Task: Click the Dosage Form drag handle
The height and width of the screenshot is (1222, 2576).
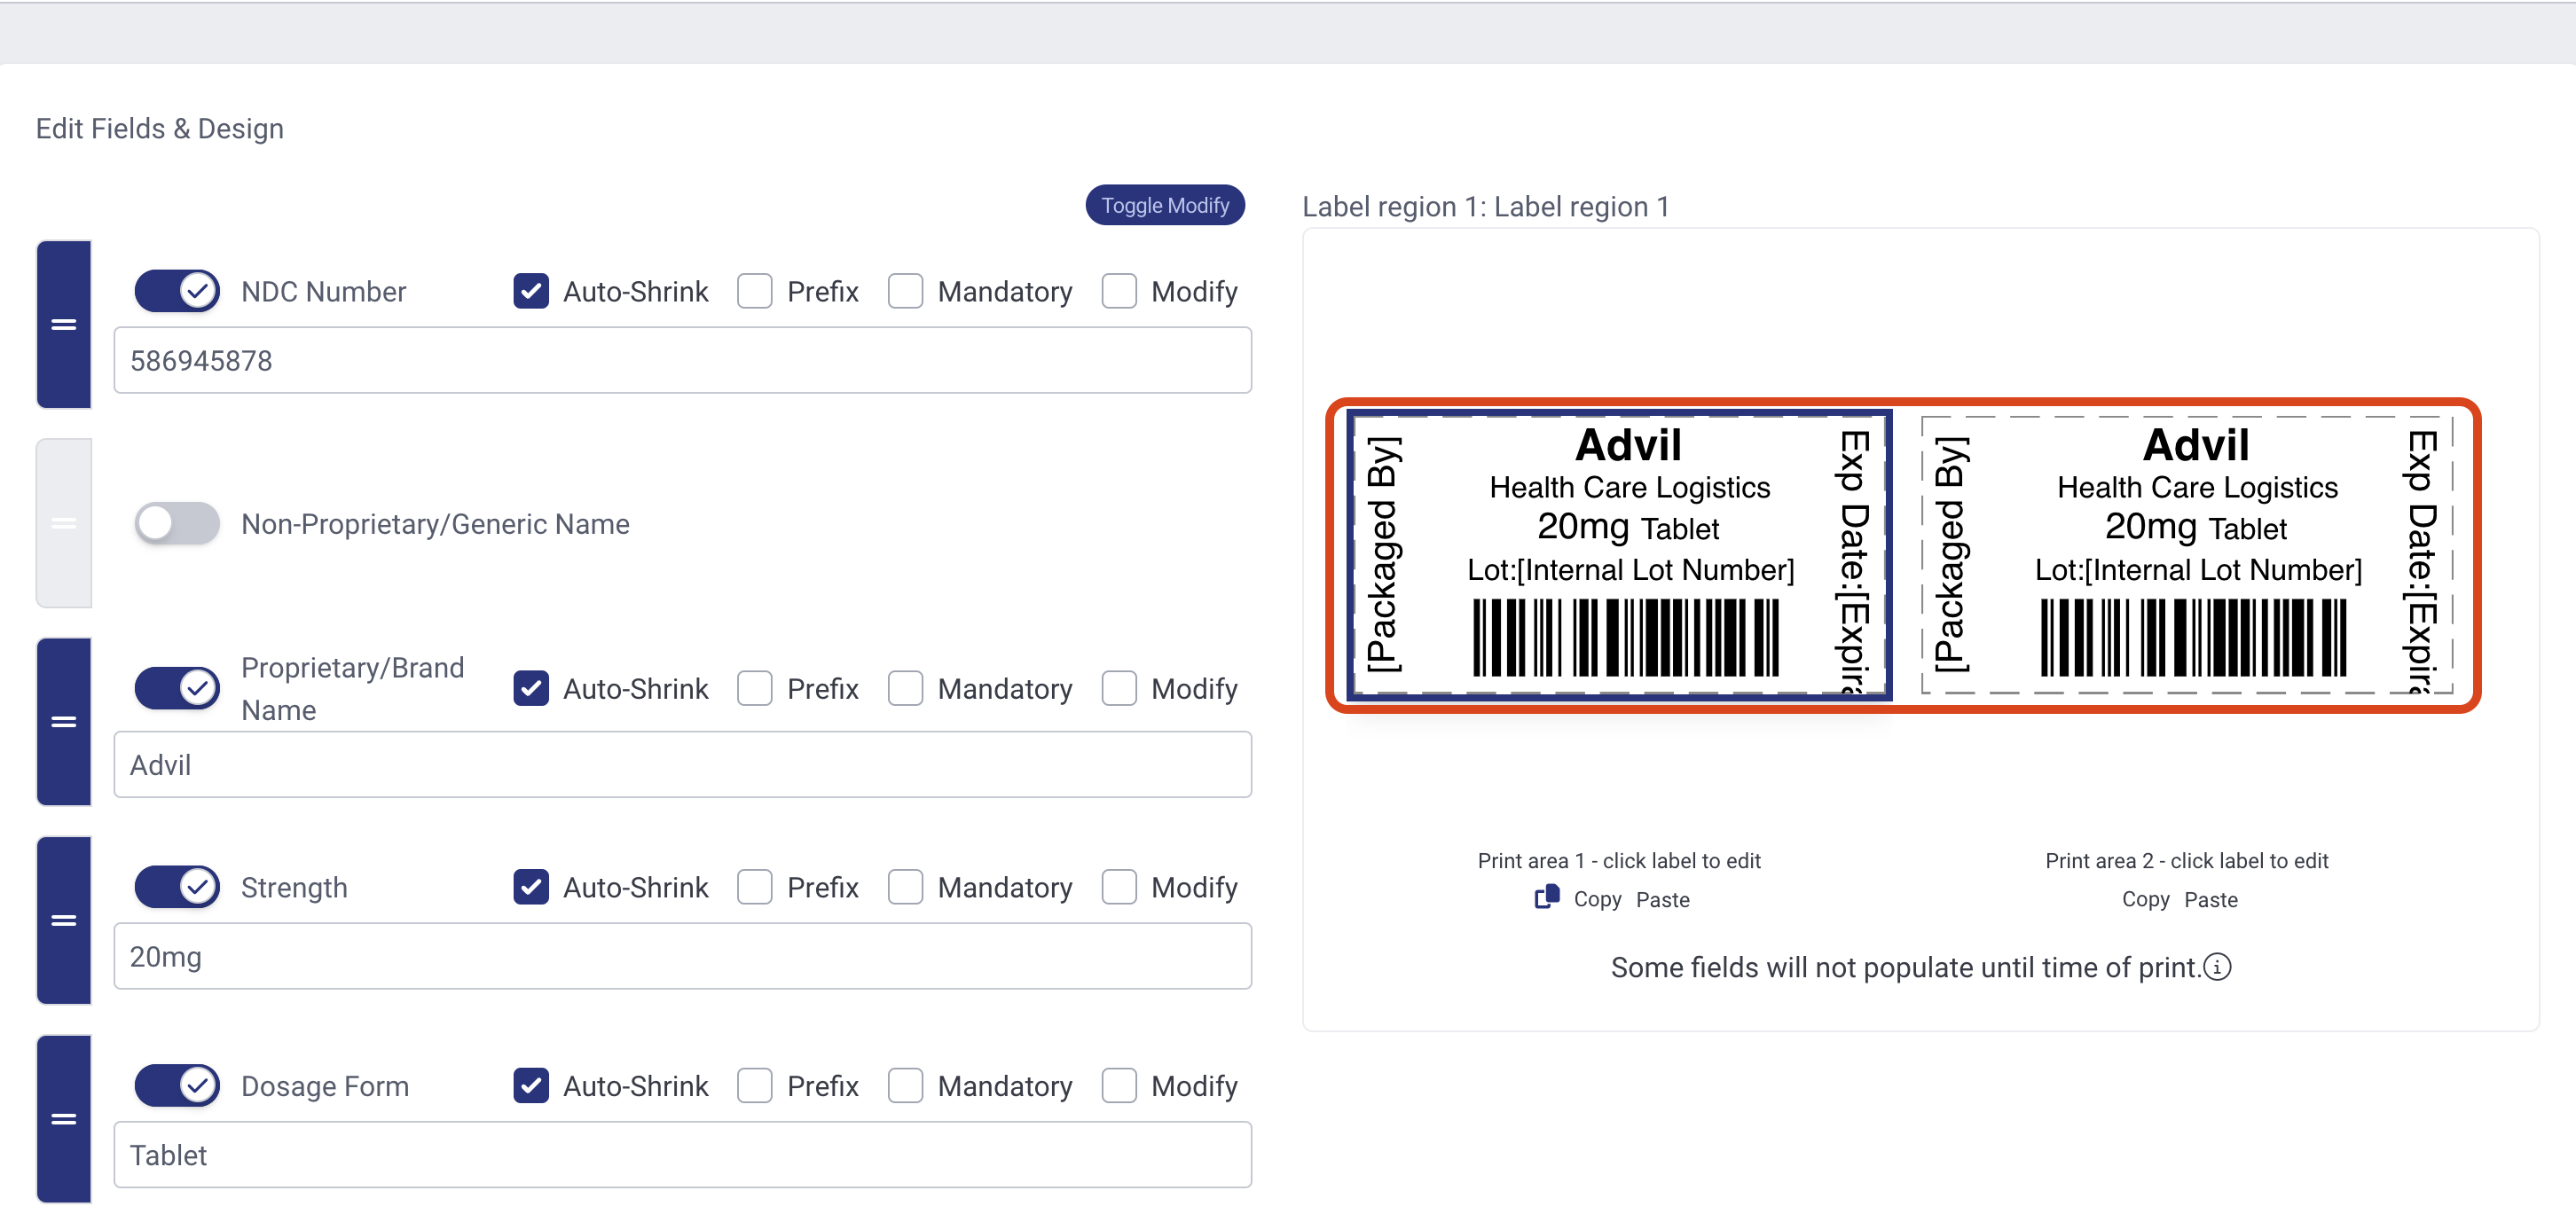Action: (64, 1118)
